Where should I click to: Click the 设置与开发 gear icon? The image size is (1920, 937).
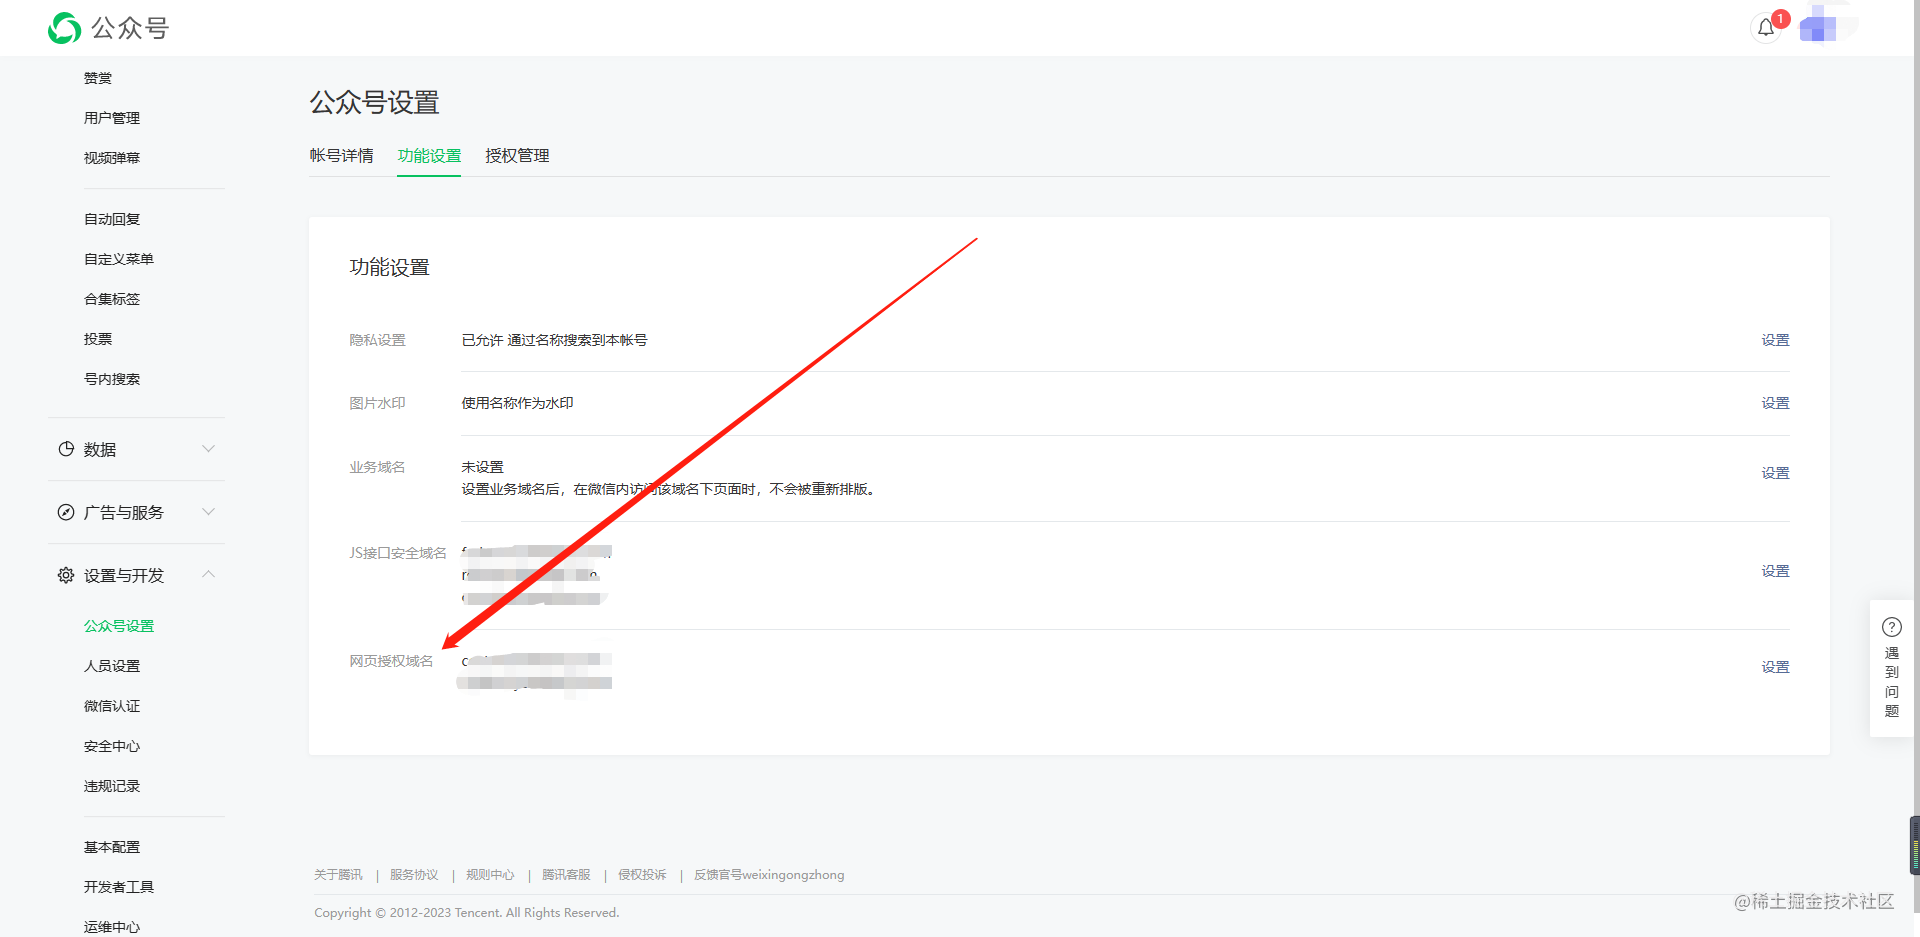point(66,575)
